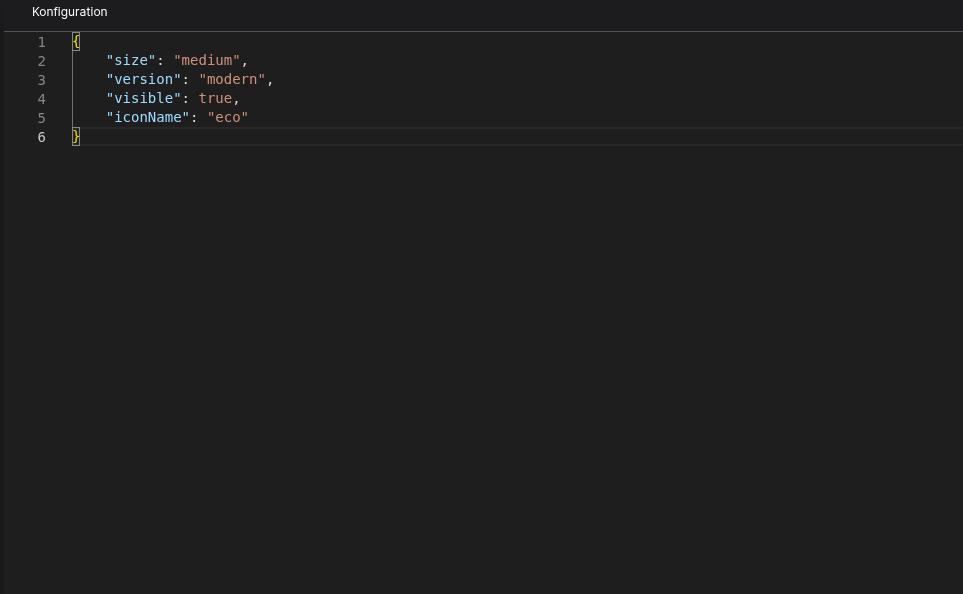Click the "eco" string value
963x594 pixels.
228,118
